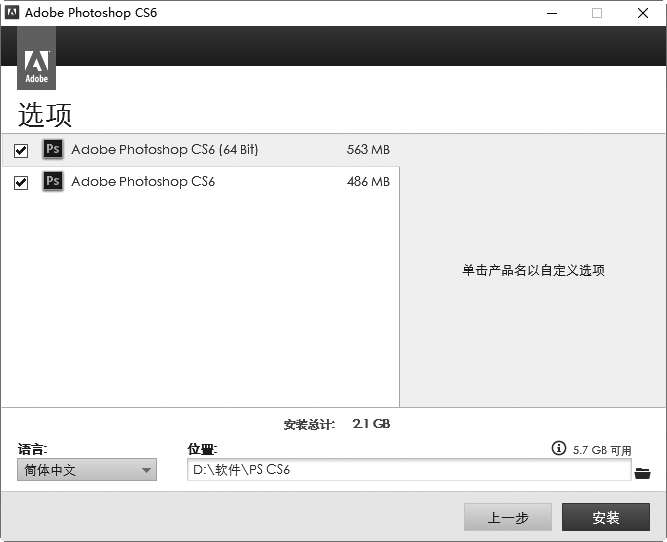Toggle the 486 MB Adobe Photoshop CS6 checkbox
Screen dimensions: 667x542
(x=21, y=183)
